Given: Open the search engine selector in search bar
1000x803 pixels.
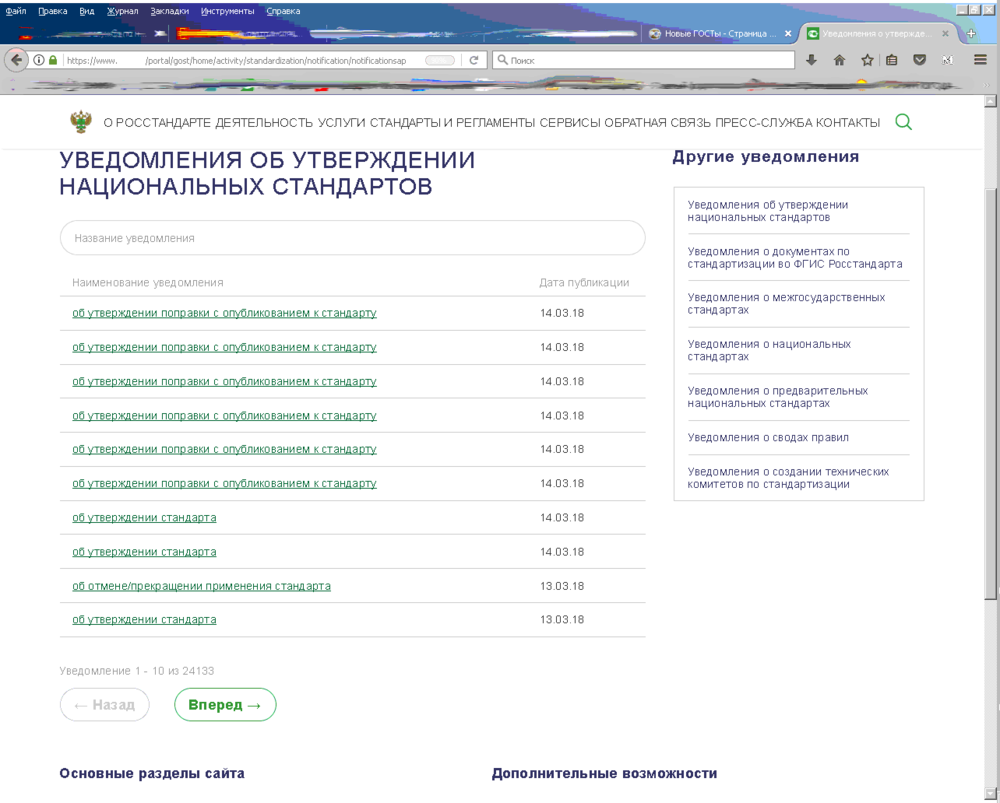Looking at the screenshot, I should [502, 60].
